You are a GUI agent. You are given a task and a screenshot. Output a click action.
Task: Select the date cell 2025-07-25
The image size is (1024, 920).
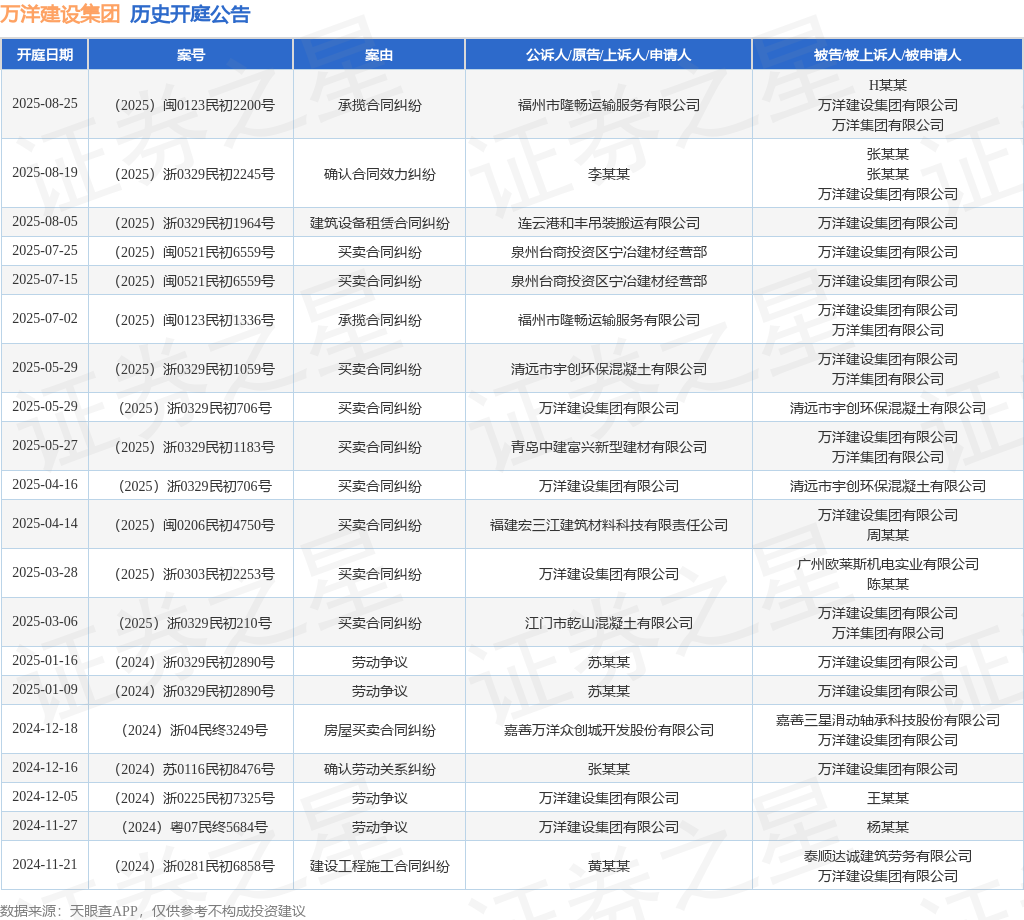[x=45, y=250]
